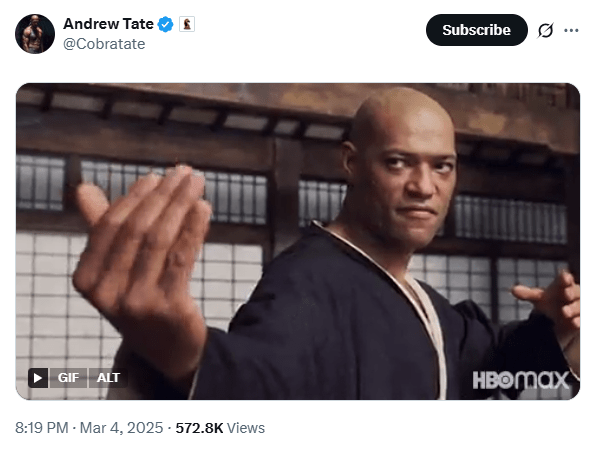This screenshot has height=449, width=594.
Task: Open the 8:19 PM timestamp link
Action: 42,428
